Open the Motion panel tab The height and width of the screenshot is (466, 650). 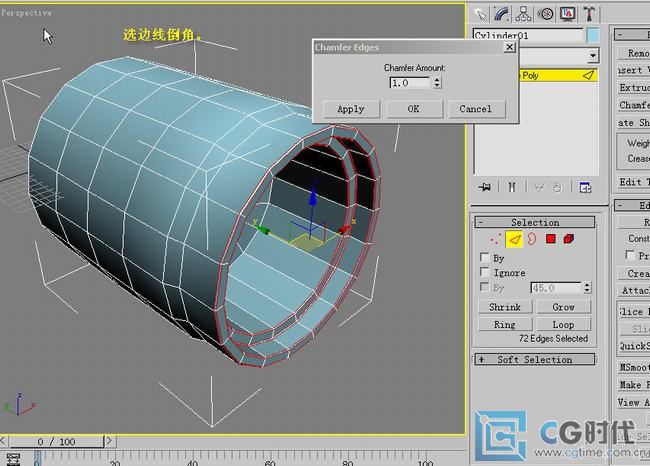click(546, 15)
